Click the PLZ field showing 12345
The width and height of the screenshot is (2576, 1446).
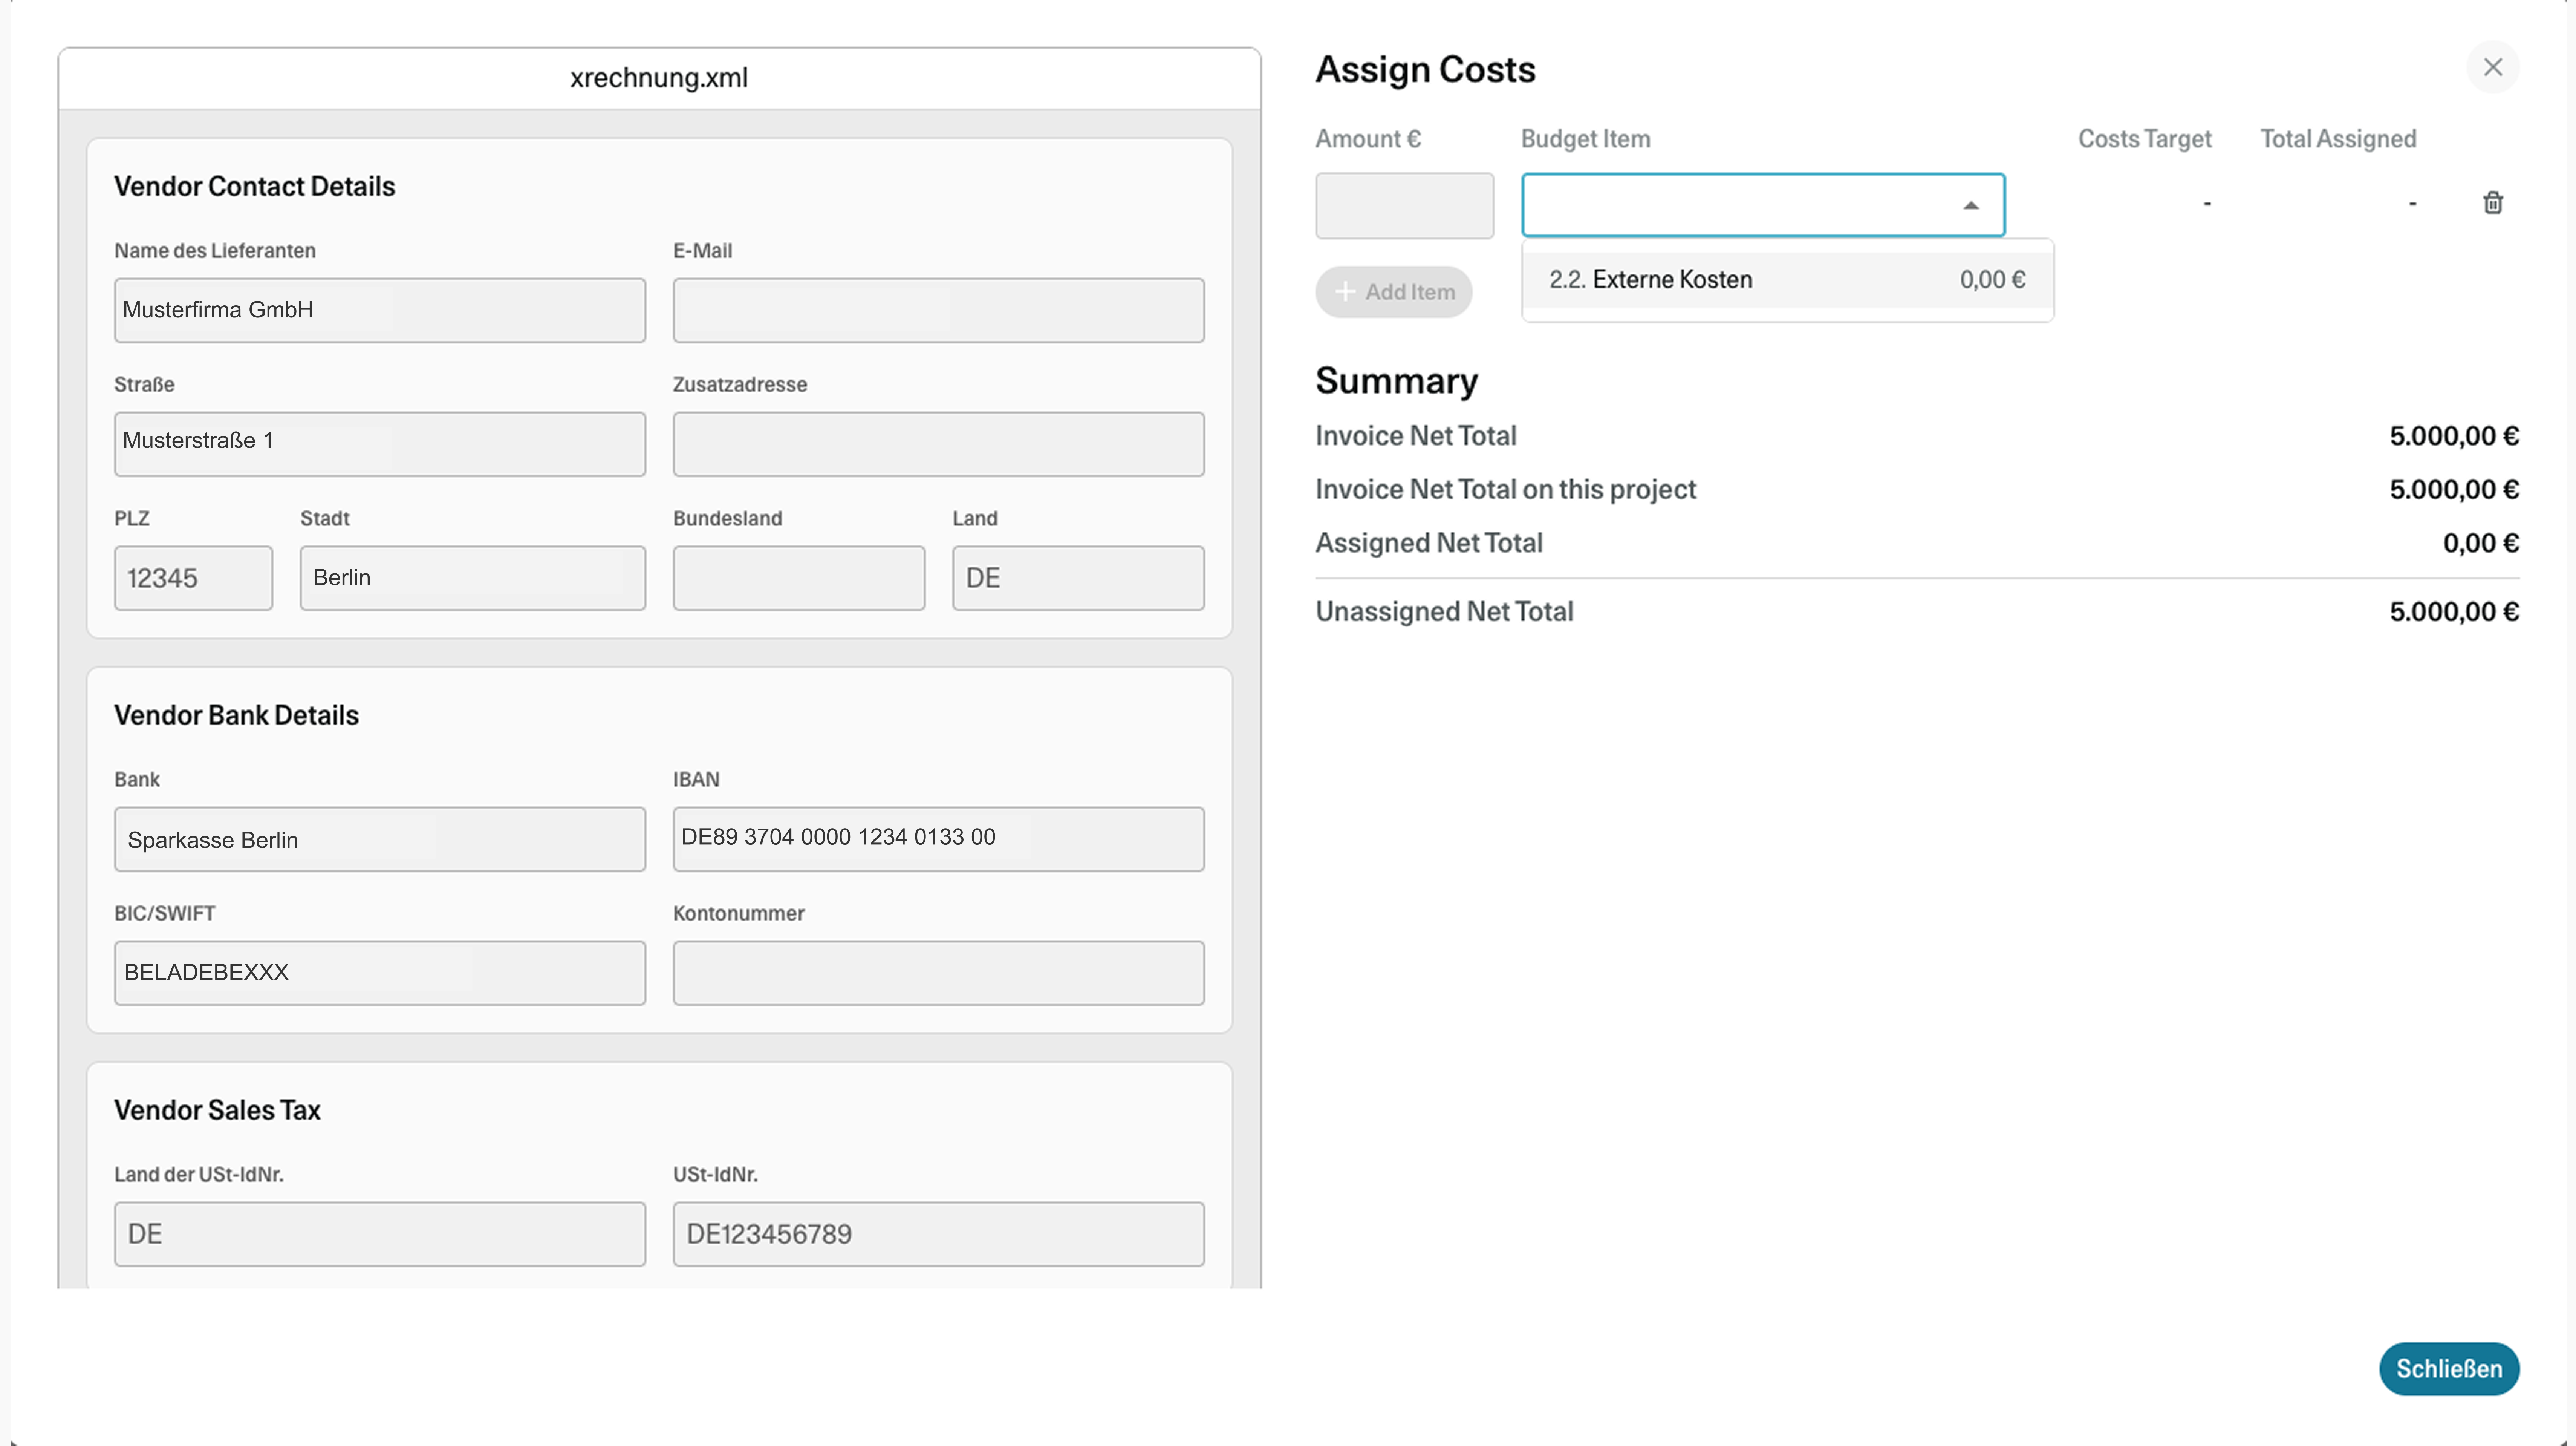tap(193, 578)
